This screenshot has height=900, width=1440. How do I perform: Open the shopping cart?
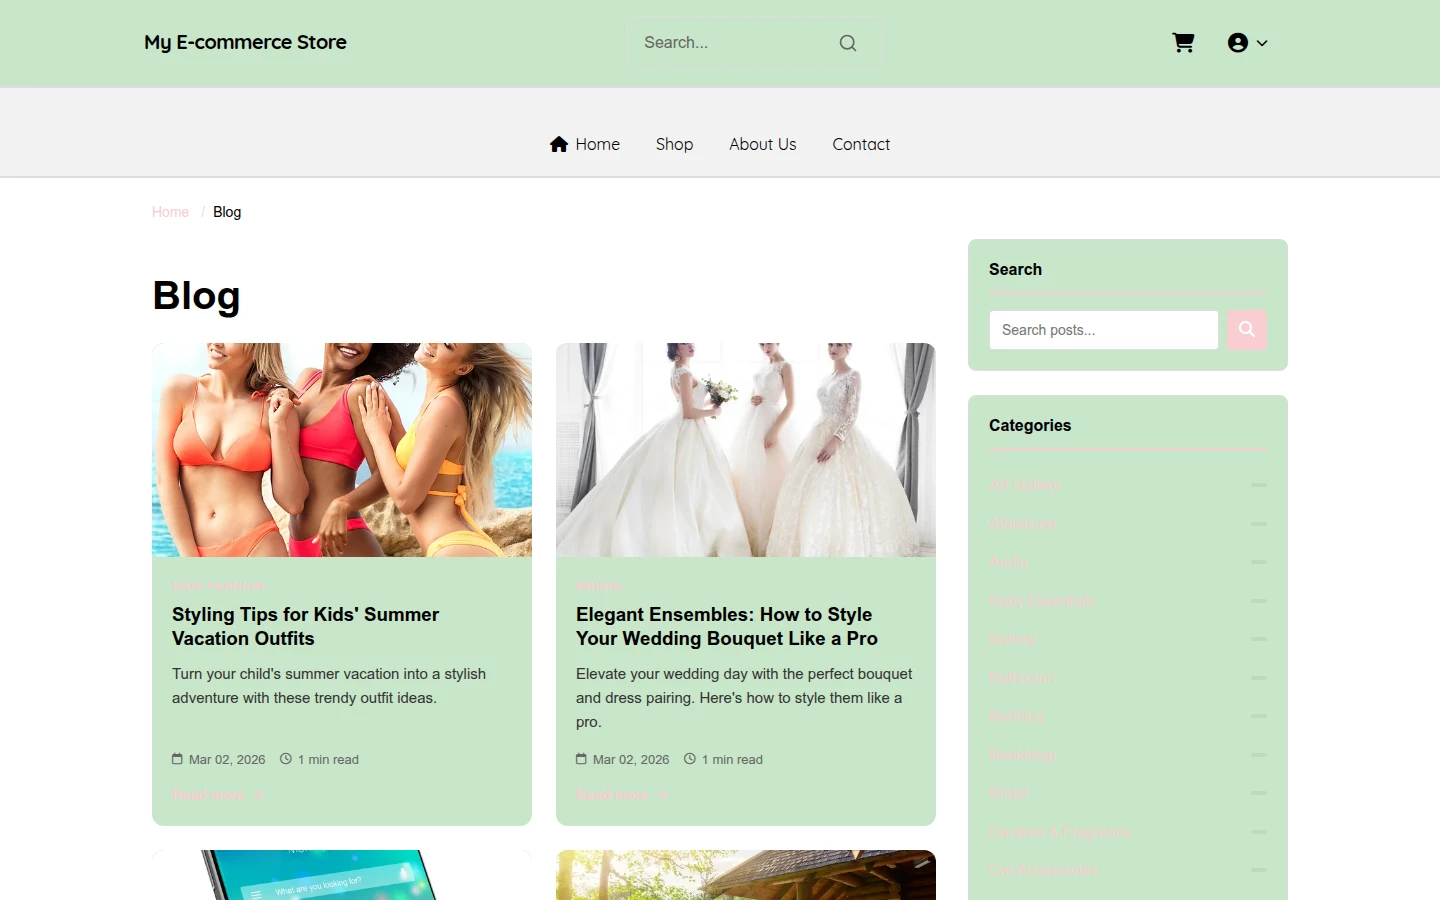click(1183, 43)
